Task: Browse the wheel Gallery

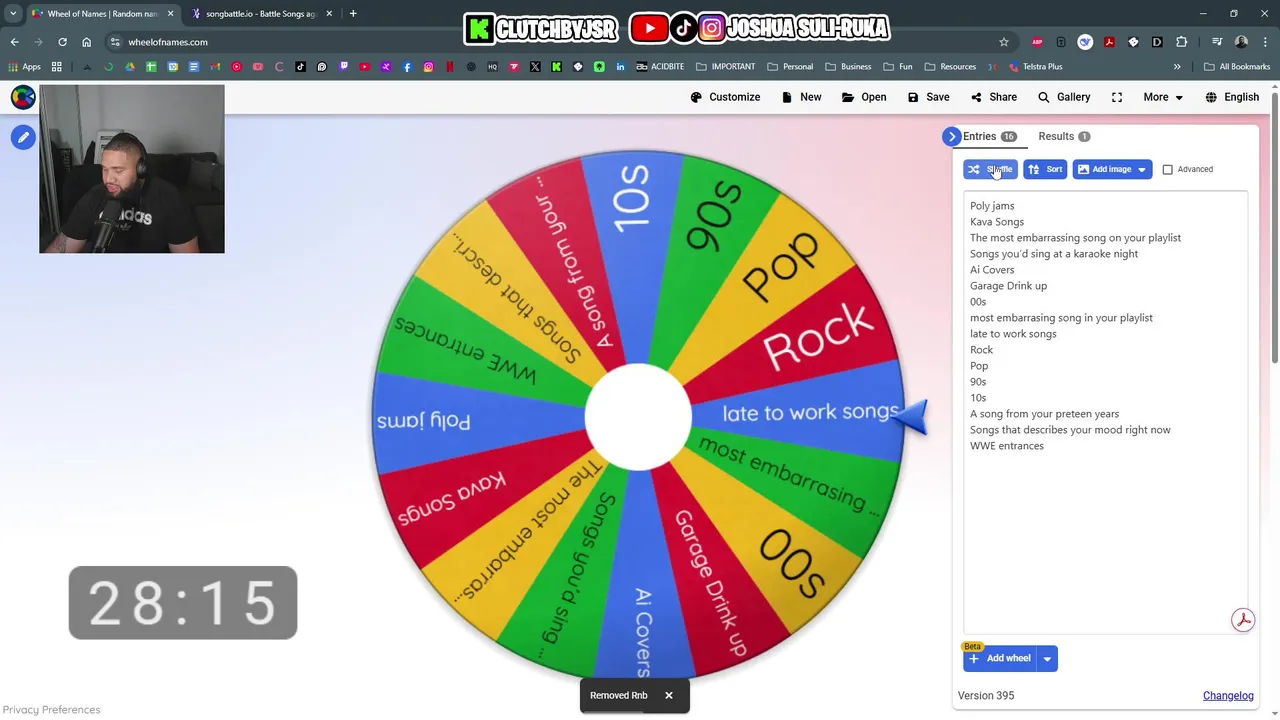Action: pos(1064,97)
